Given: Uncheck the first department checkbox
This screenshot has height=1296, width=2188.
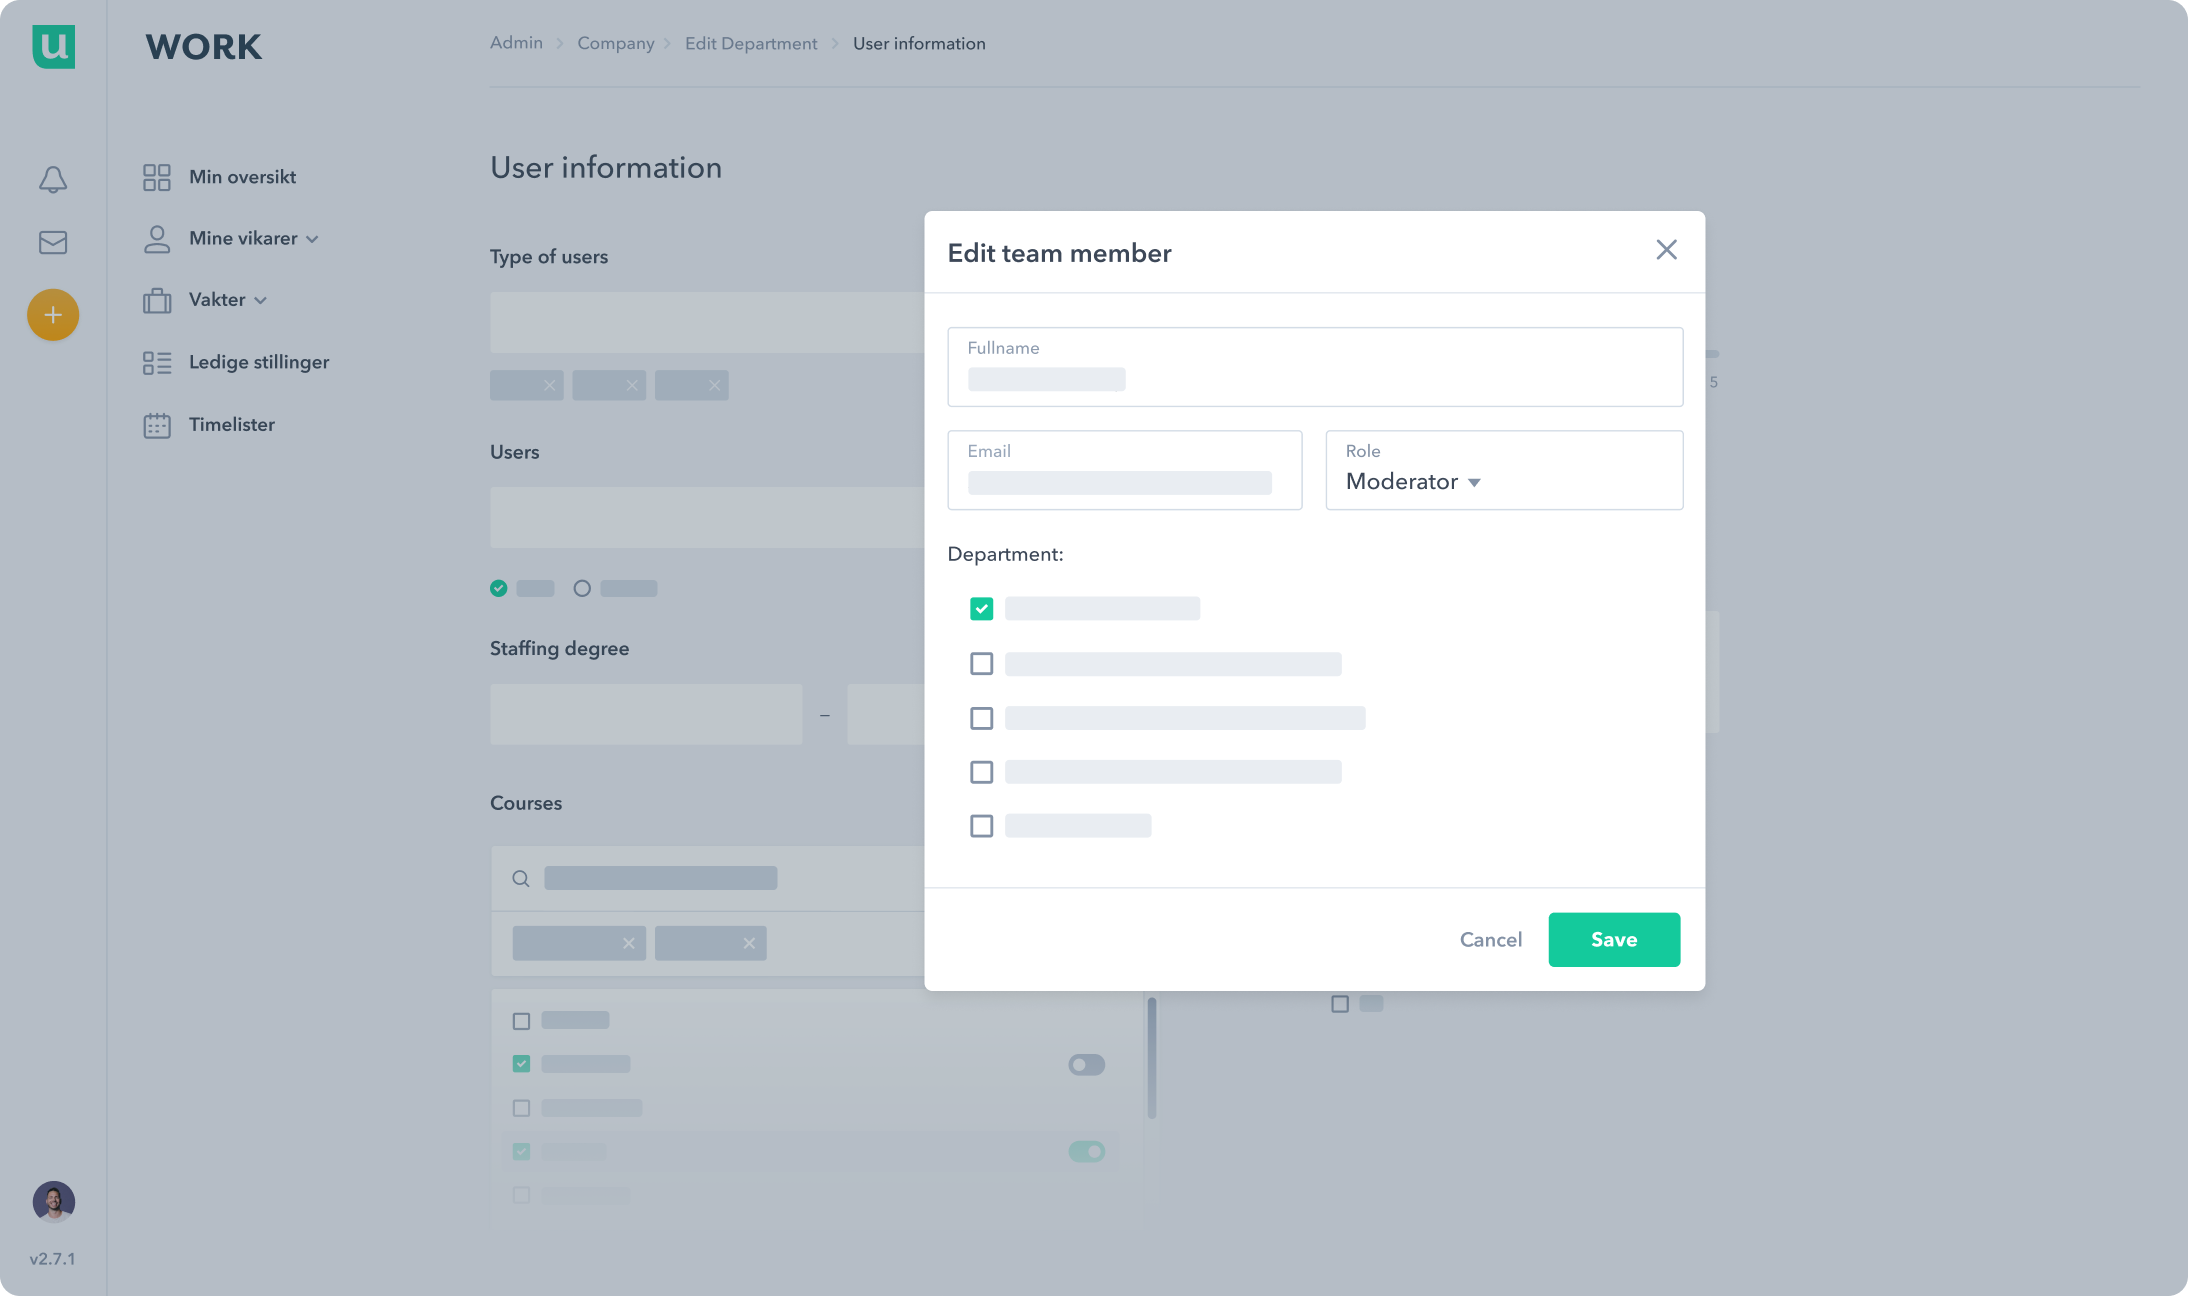Looking at the screenshot, I should click(x=981, y=608).
